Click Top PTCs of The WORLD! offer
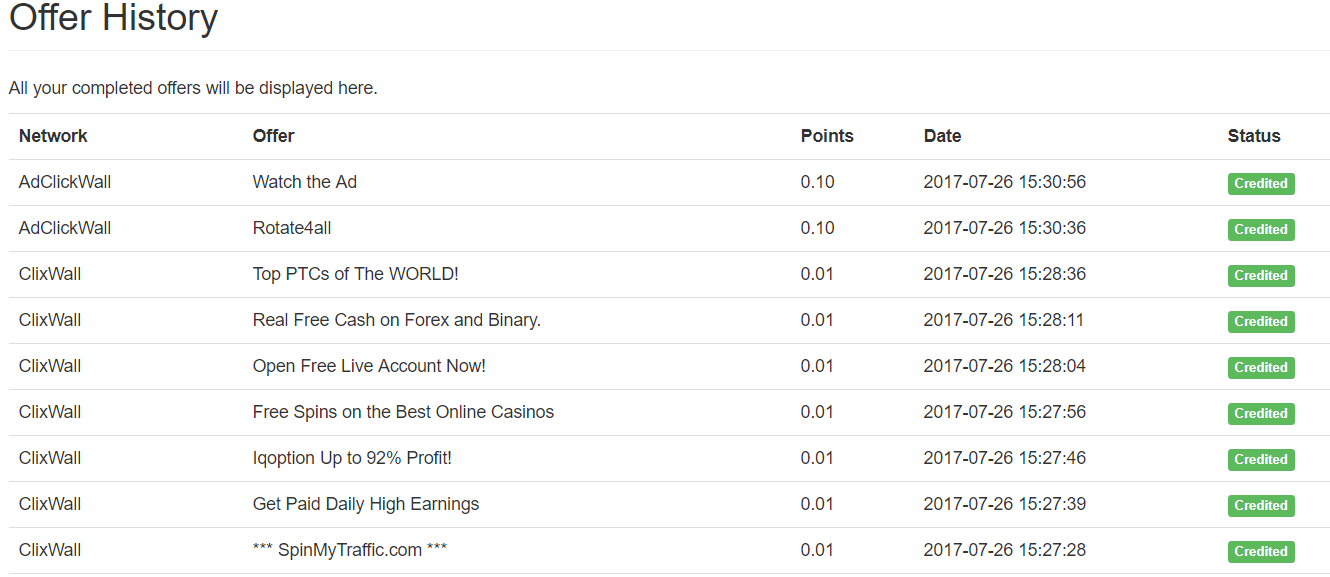Image resolution: width=1330 pixels, height=577 pixels. [x=355, y=274]
